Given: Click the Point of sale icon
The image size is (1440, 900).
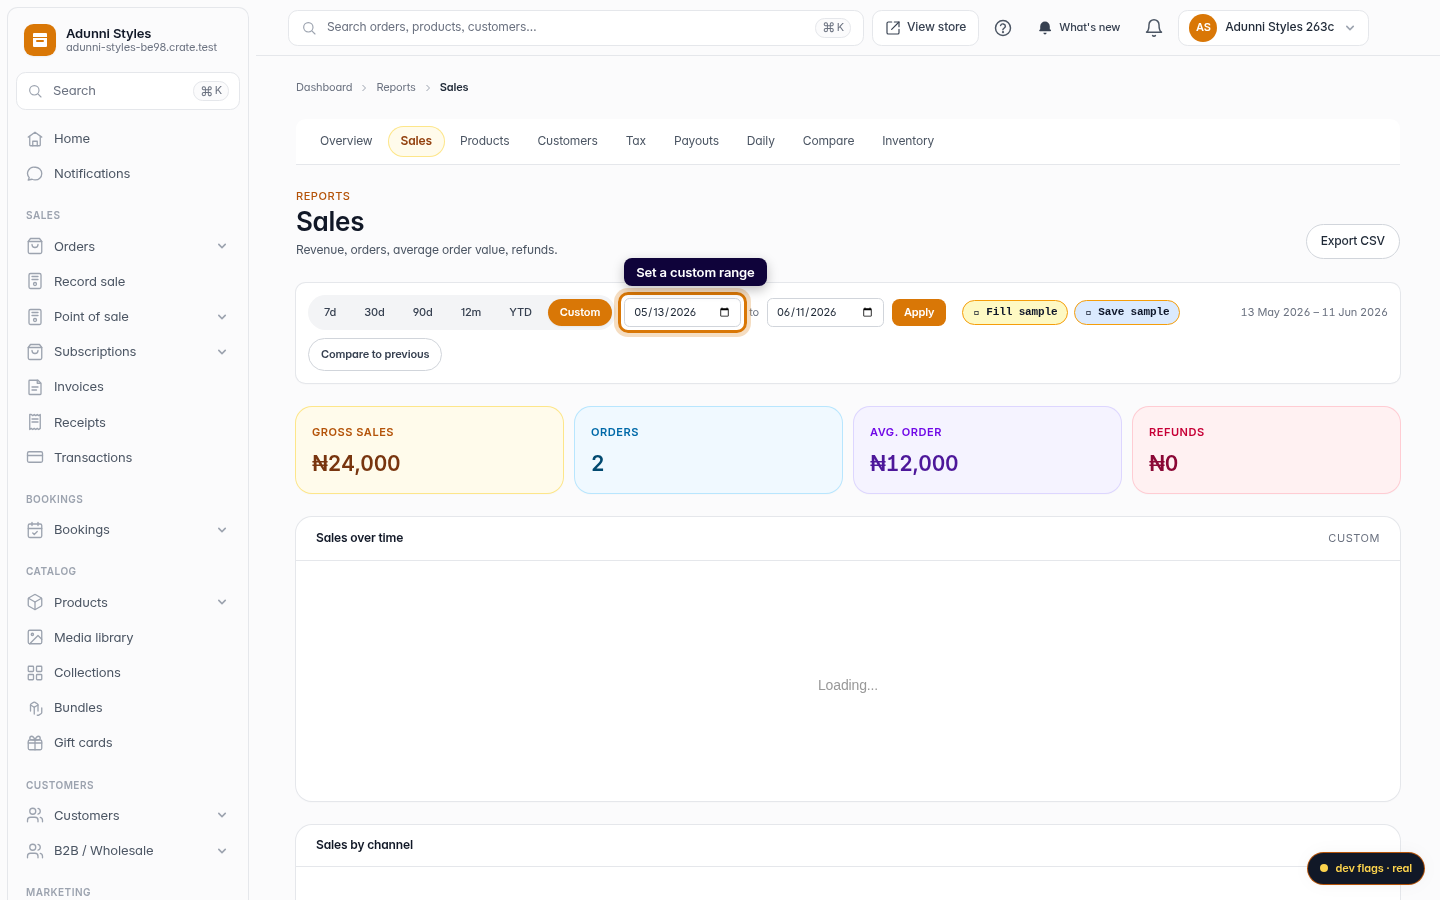Looking at the screenshot, I should (35, 317).
